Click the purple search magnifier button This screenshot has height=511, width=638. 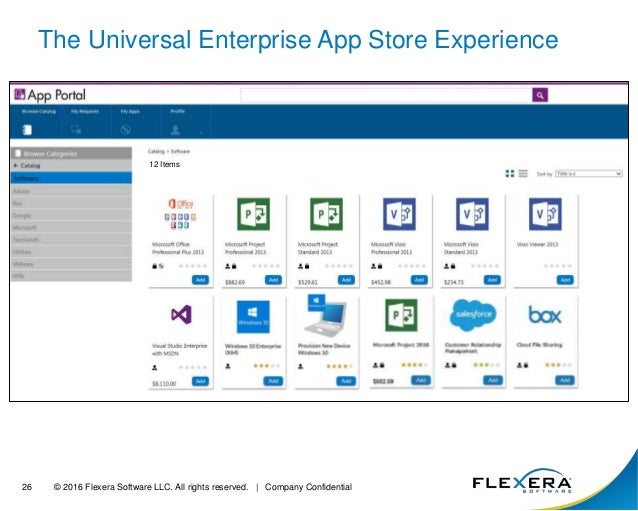pyautogui.click(x=540, y=95)
